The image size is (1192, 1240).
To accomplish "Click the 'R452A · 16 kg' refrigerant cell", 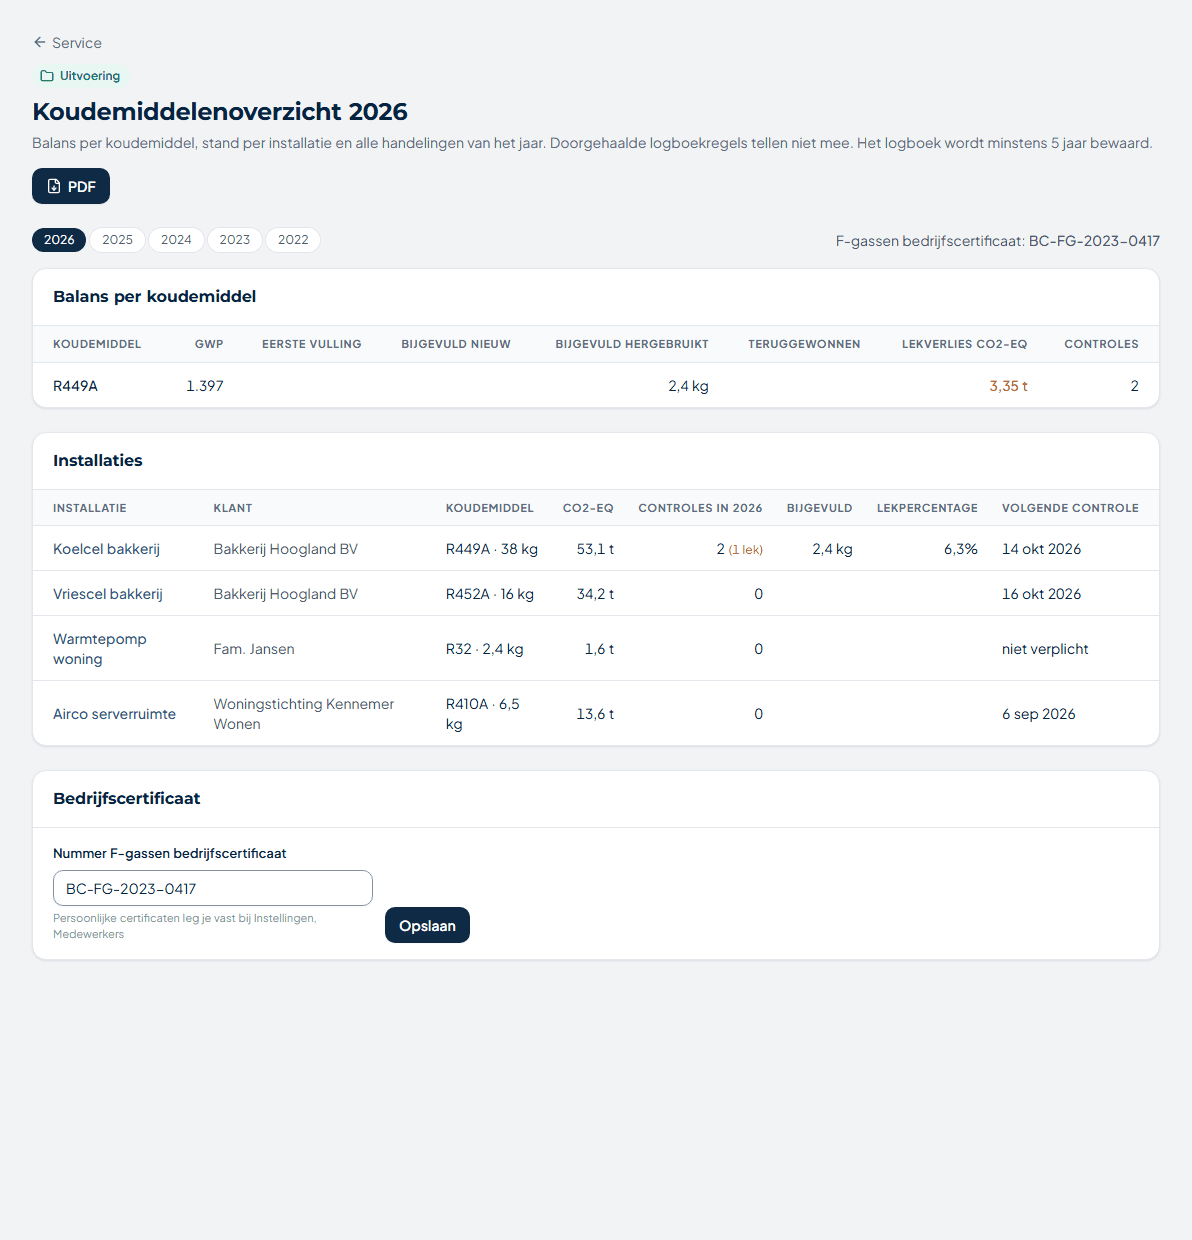I will 490,594.
